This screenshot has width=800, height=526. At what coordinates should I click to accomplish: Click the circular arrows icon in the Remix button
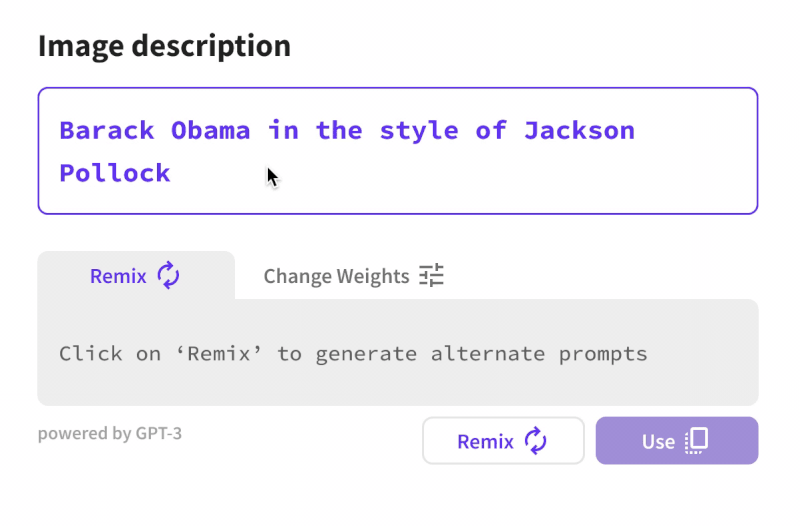(x=536, y=441)
